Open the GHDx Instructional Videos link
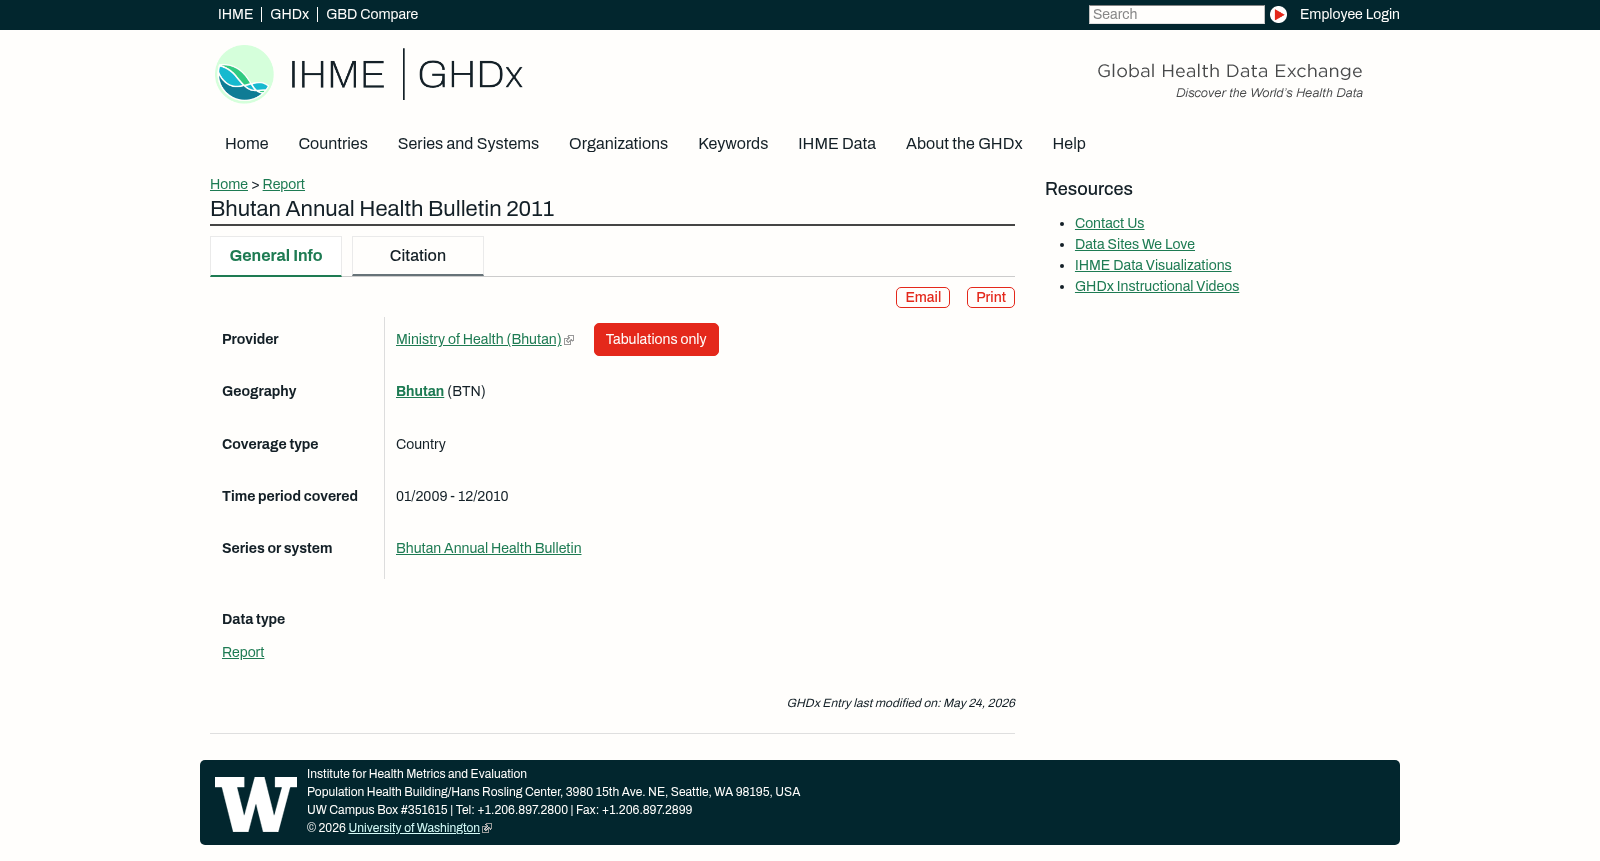 click(x=1157, y=287)
